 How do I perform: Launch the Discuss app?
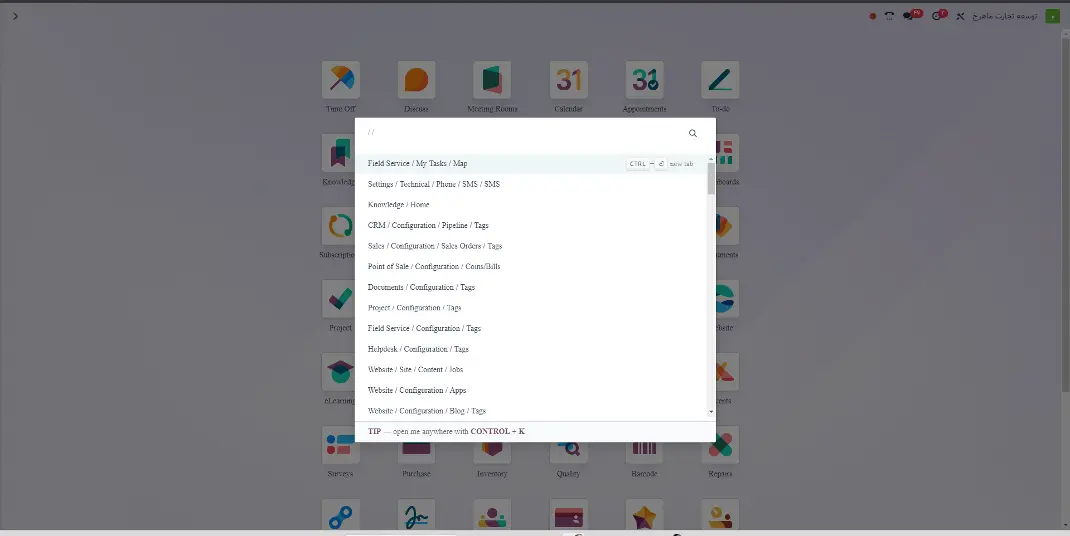tap(416, 80)
